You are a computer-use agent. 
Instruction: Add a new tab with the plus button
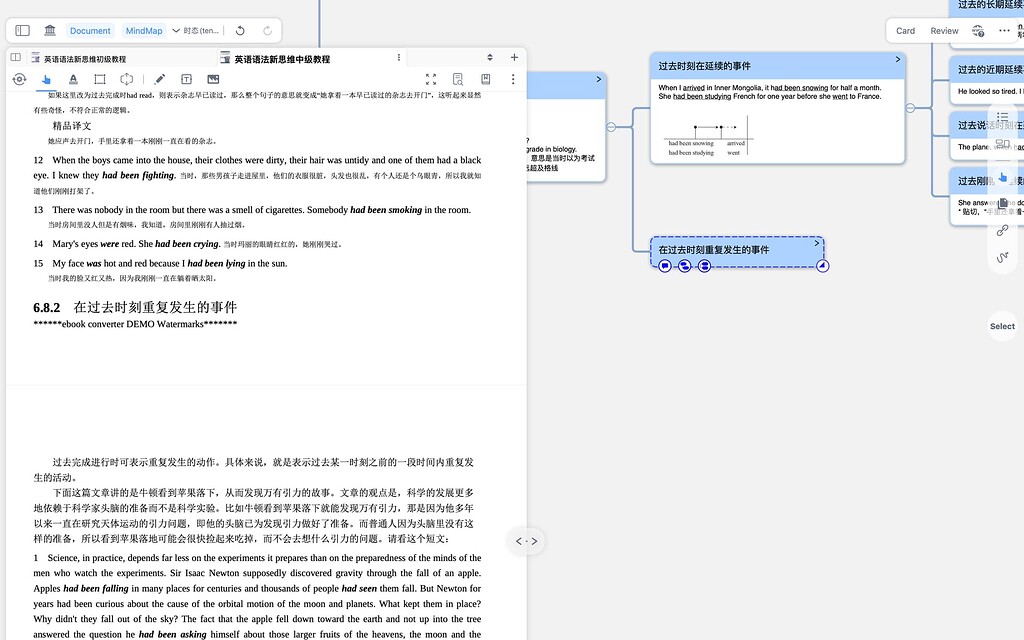[513, 57]
